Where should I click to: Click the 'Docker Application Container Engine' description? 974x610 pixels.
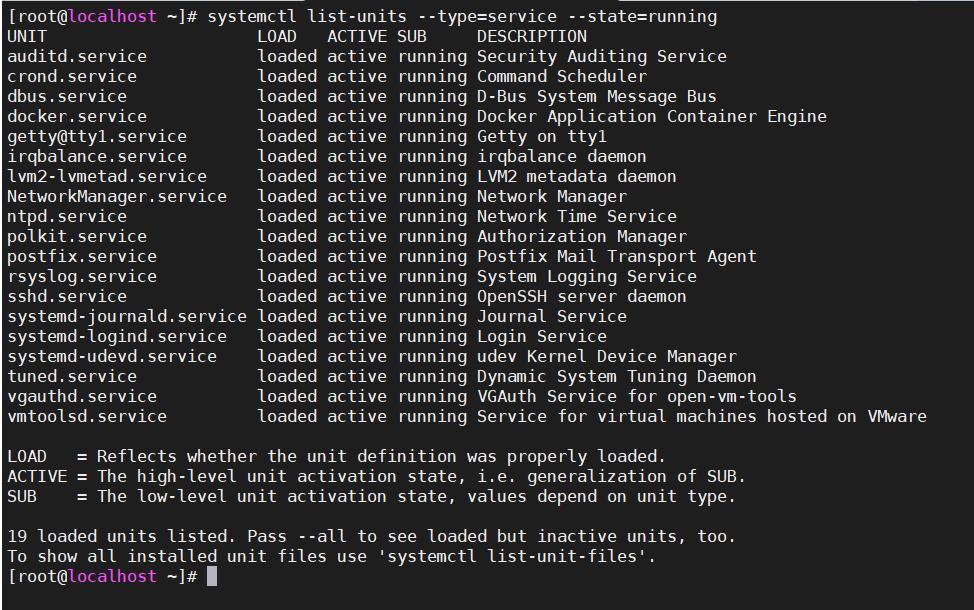(651, 116)
